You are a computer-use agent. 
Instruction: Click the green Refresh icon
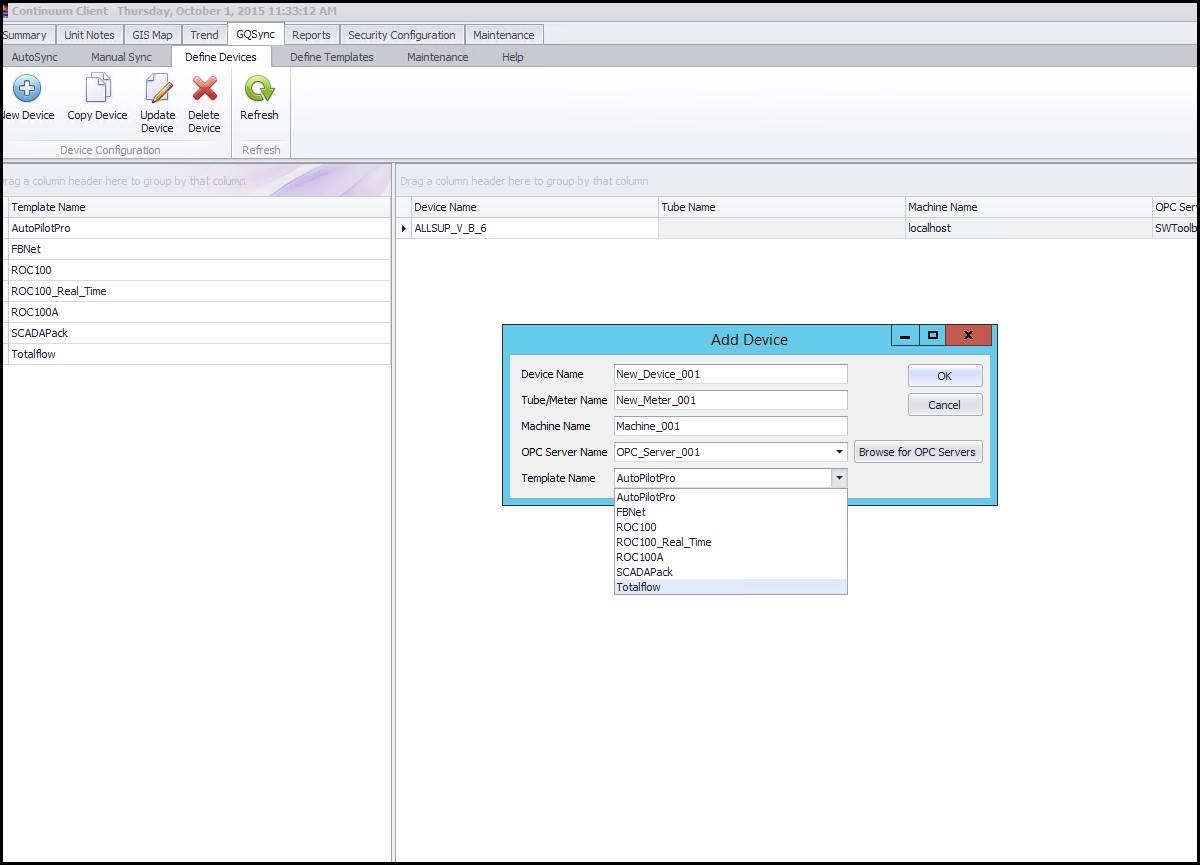coord(259,90)
